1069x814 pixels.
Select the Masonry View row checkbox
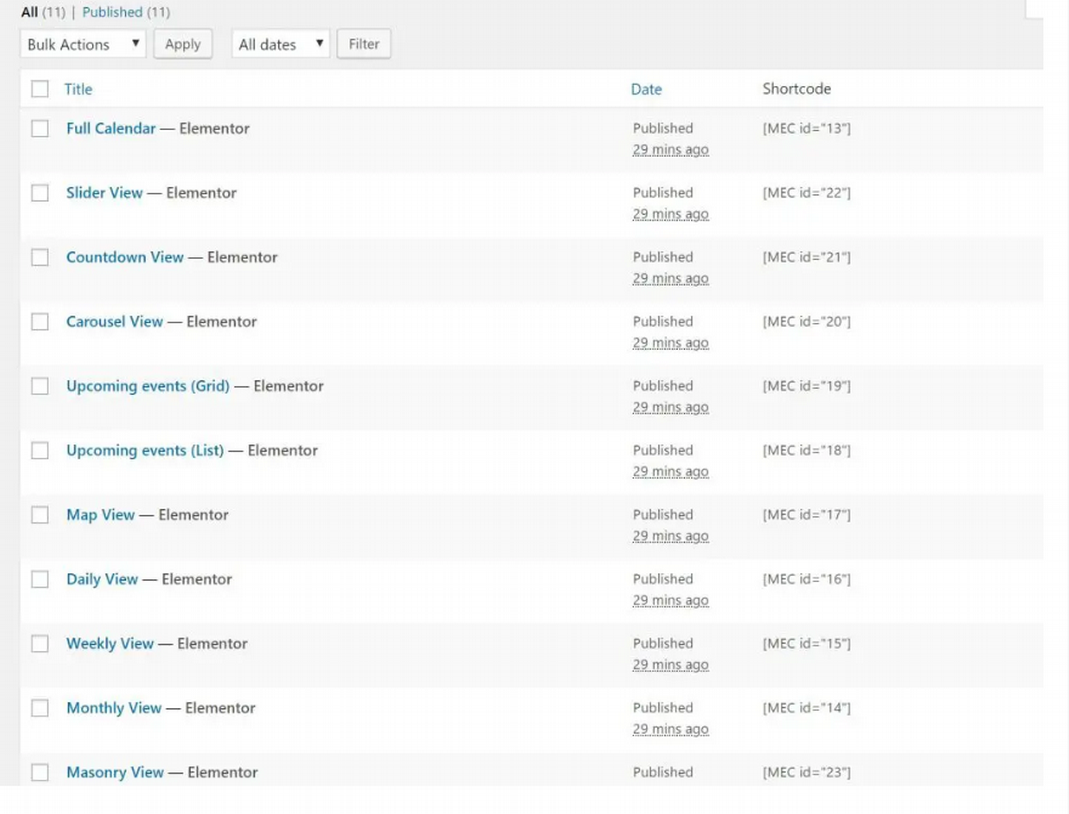(x=40, y=772)
